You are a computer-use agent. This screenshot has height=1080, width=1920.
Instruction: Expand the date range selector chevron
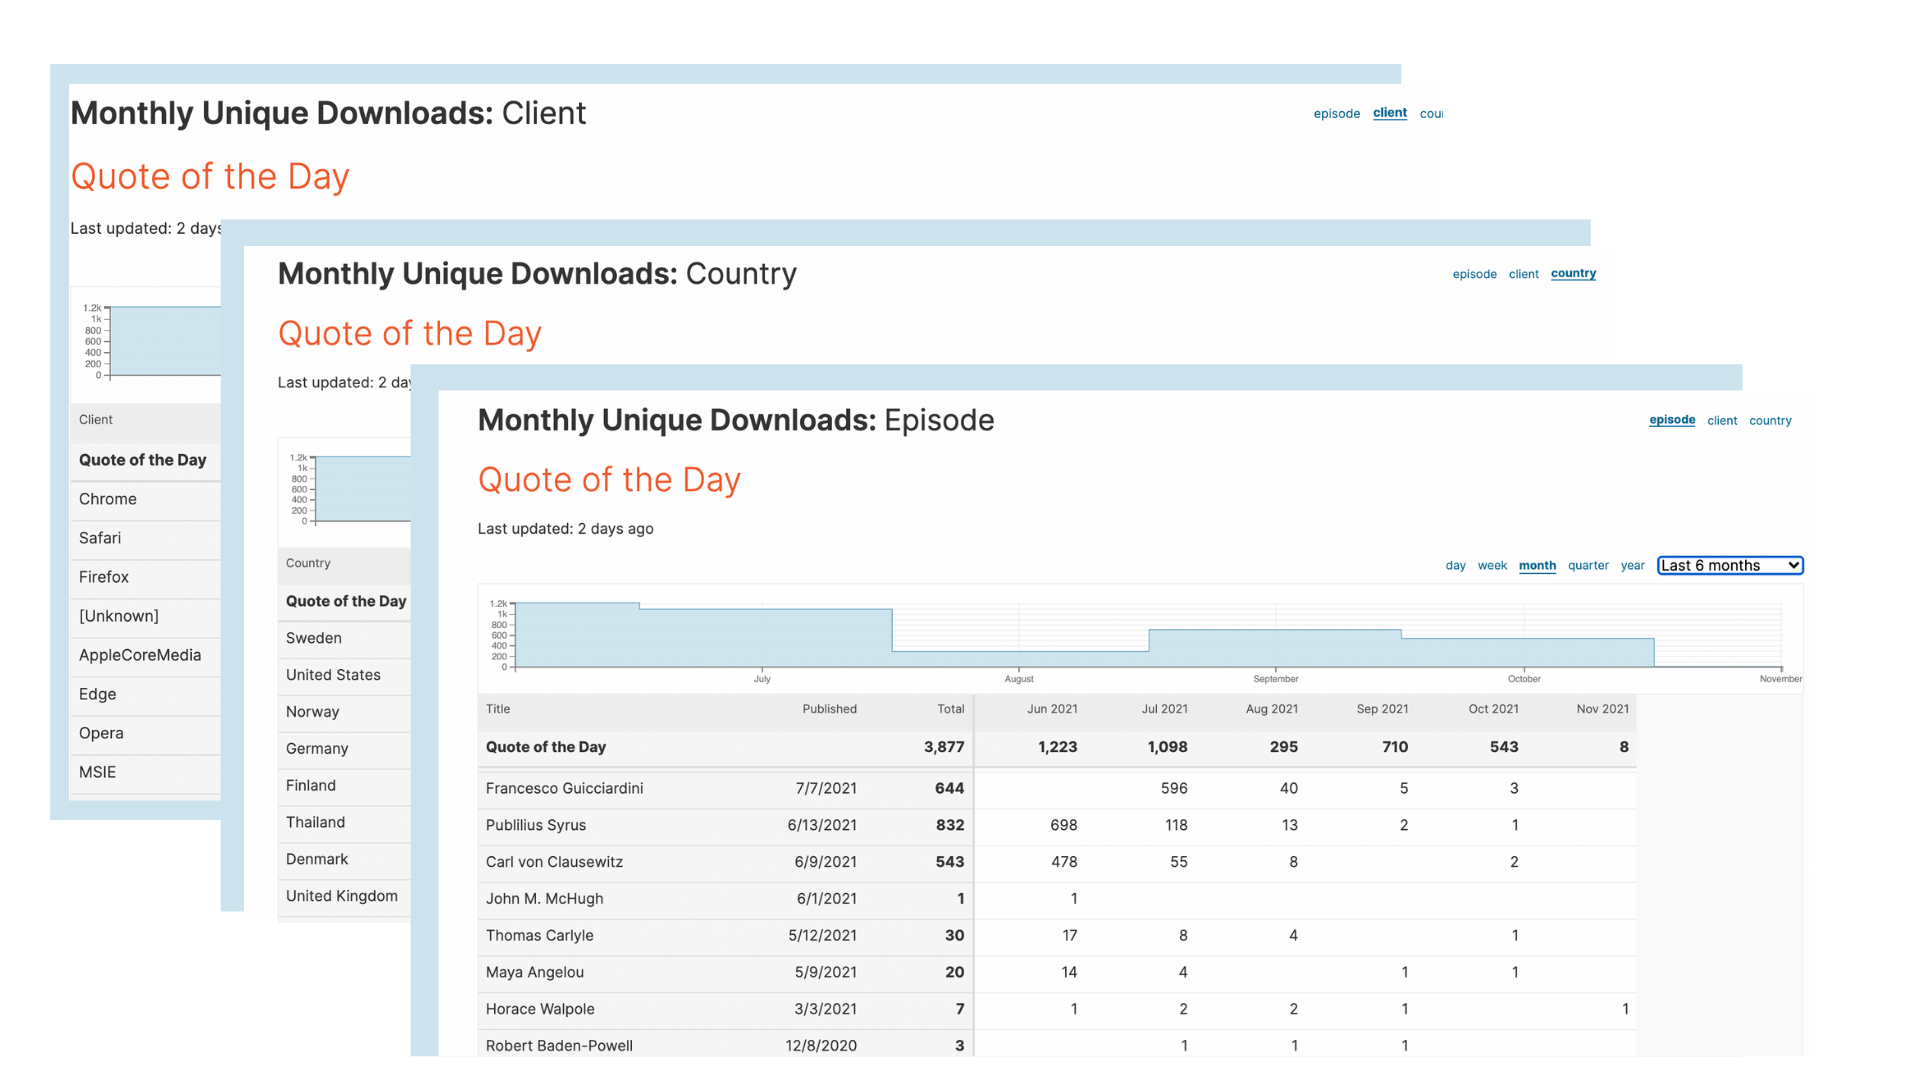point(1793,565)
